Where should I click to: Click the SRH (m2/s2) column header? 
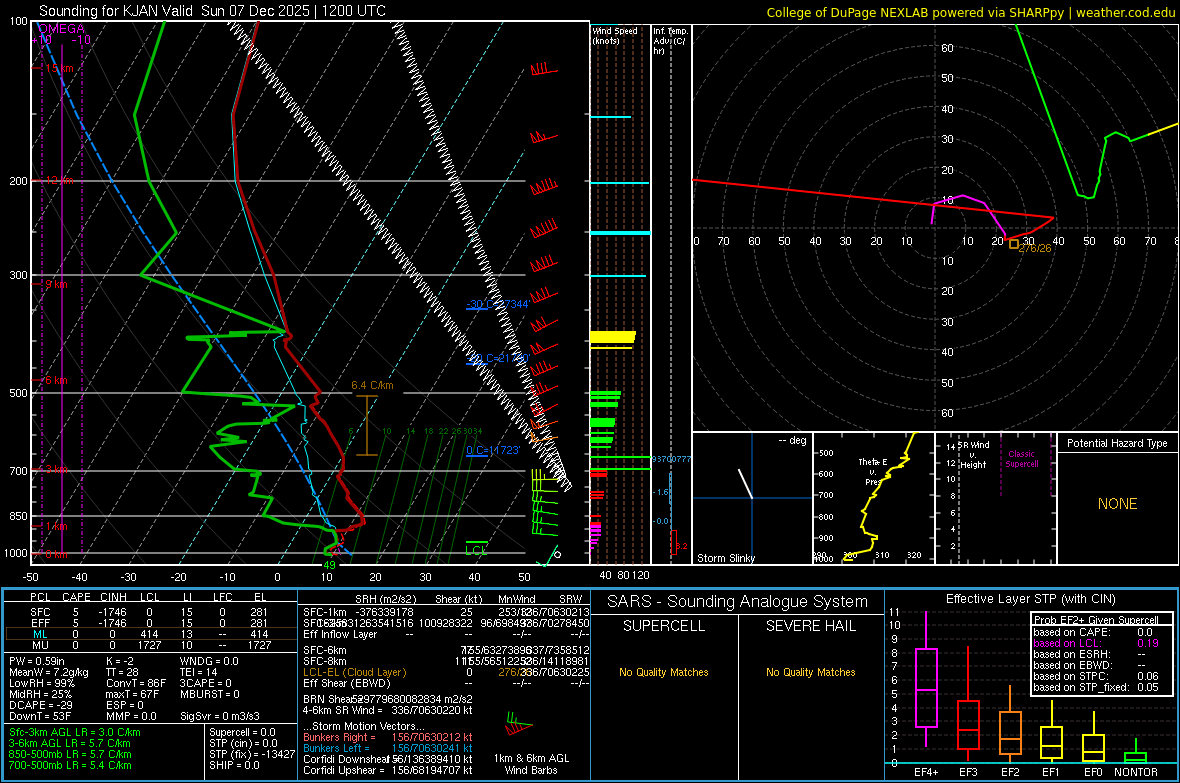(385, 599)
